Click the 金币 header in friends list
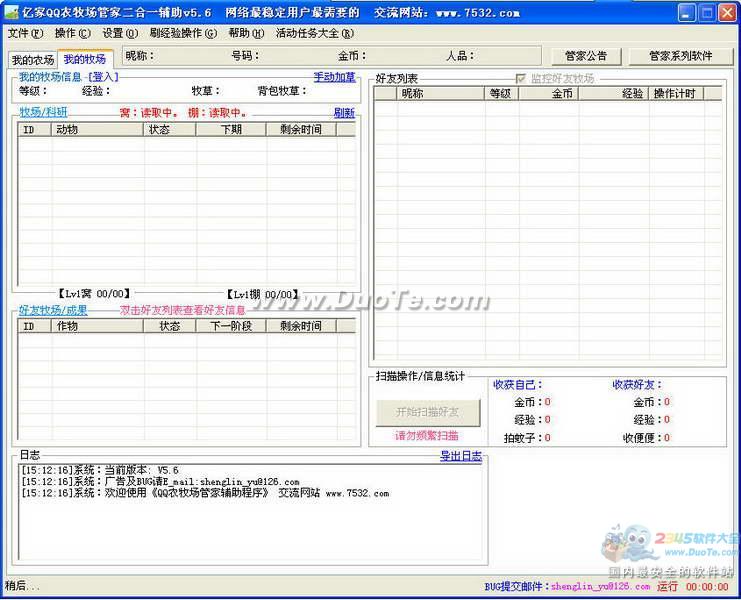 tap(549, 94)
